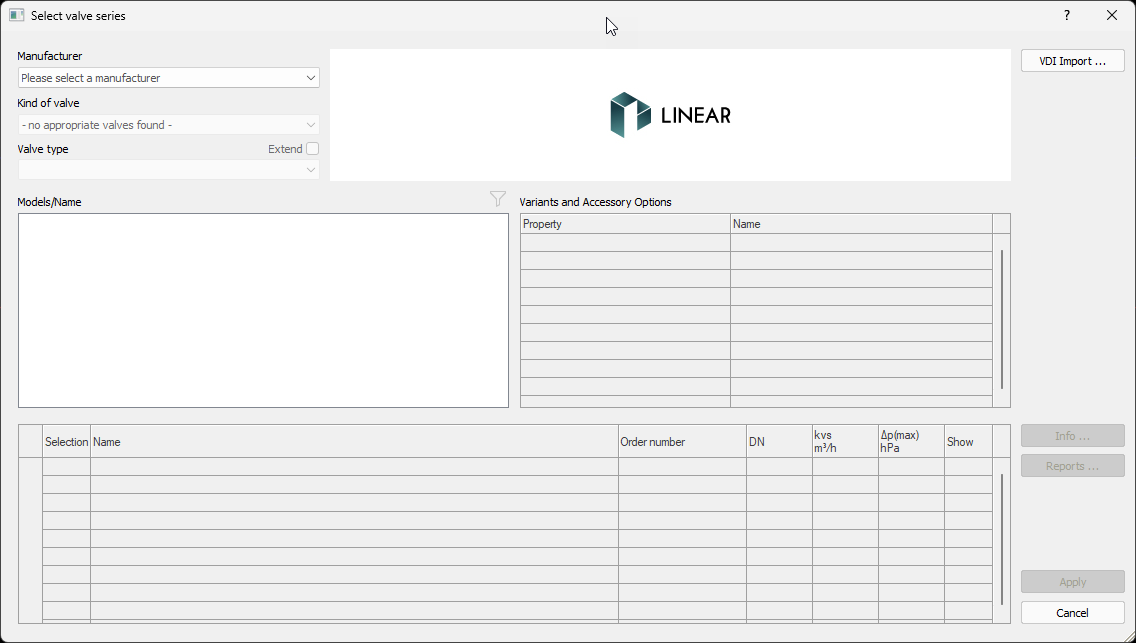Click the Δp(max) hPa column header

[x=911, y=442]
